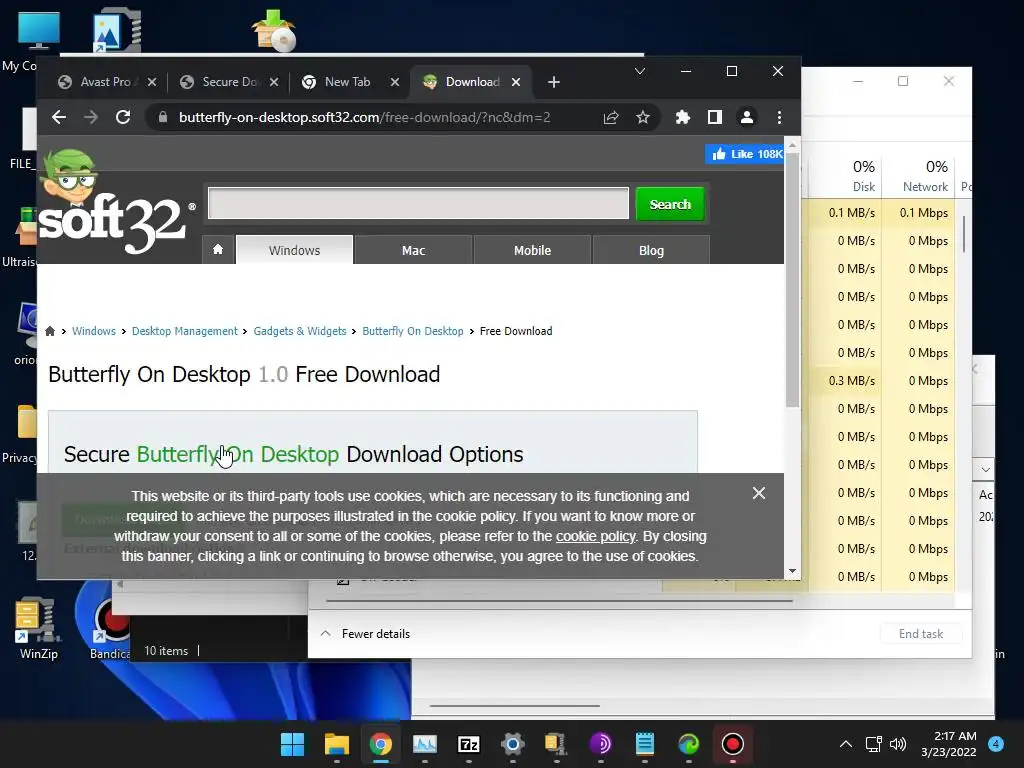Viewport: 1024px width, 768px height.
Task: Open 7-Zip from the taskbar
Action: 469,744
